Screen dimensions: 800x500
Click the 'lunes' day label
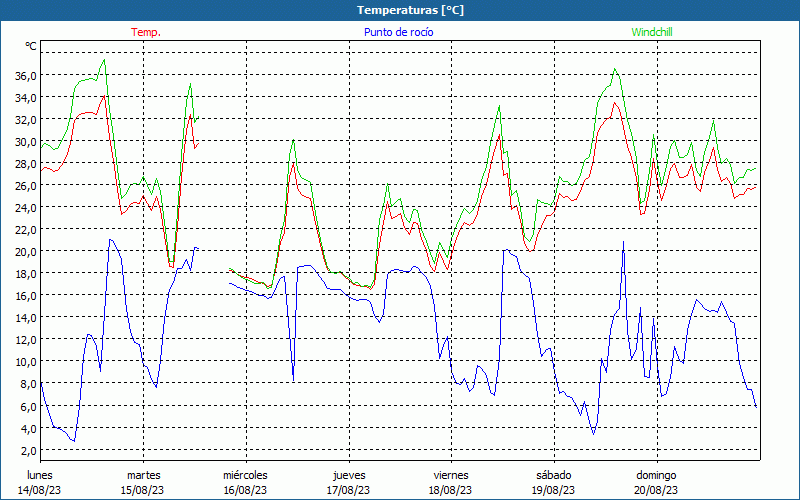click(x=40, y=475)
